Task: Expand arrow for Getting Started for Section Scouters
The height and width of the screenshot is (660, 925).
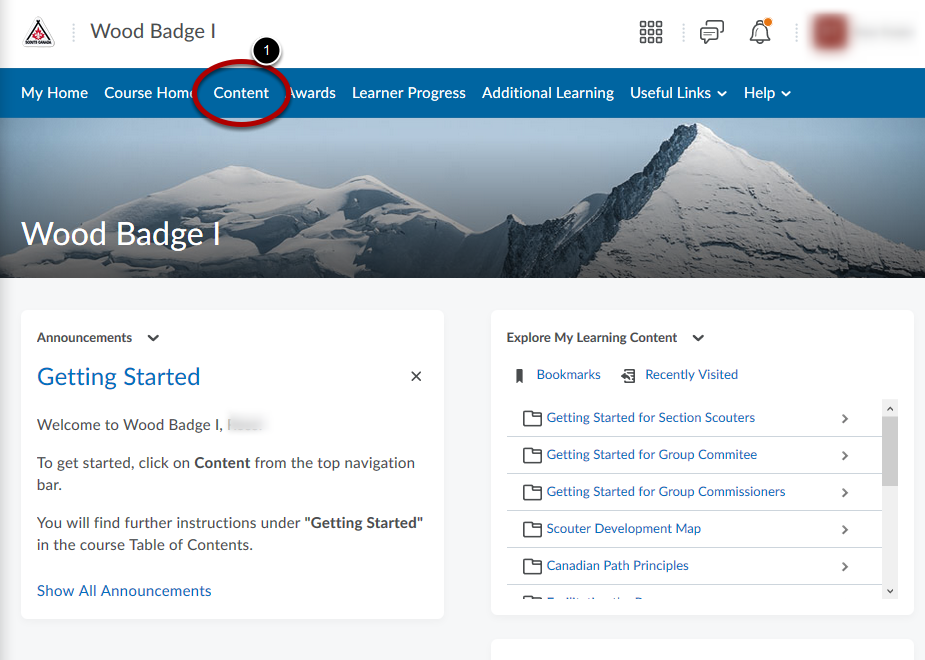Action: click(x=845, y=419)
